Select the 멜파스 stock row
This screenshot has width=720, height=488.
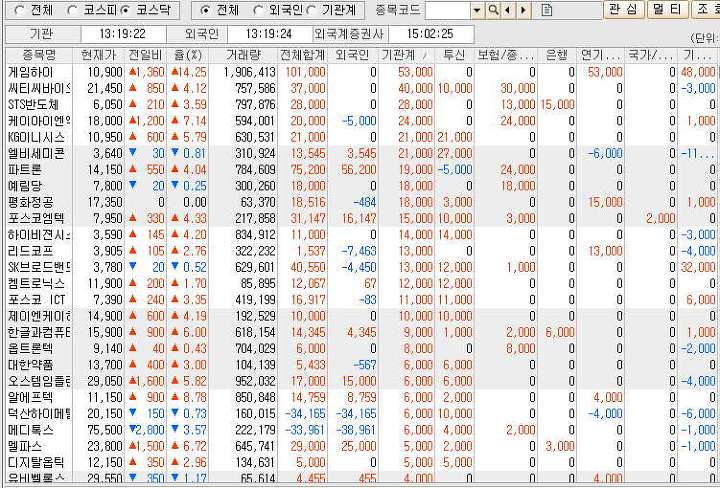(363, 446)
